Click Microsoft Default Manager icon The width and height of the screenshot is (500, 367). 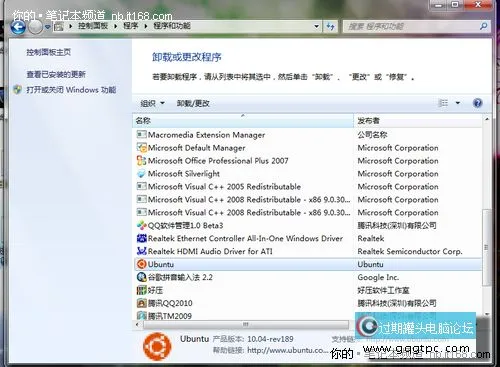141,147
